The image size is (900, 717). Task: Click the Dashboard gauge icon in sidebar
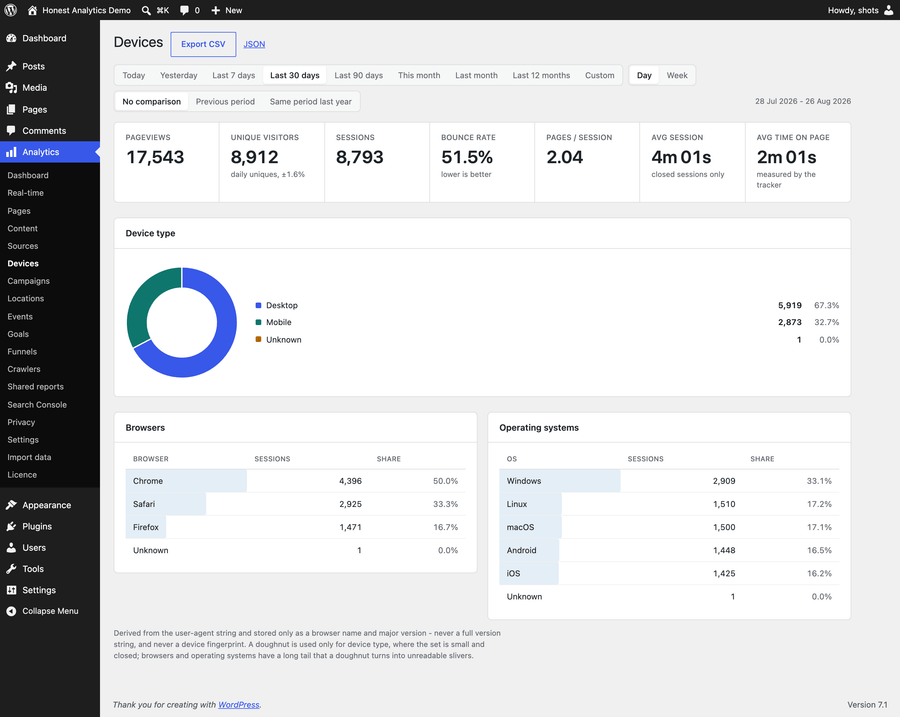pos(11,38)
